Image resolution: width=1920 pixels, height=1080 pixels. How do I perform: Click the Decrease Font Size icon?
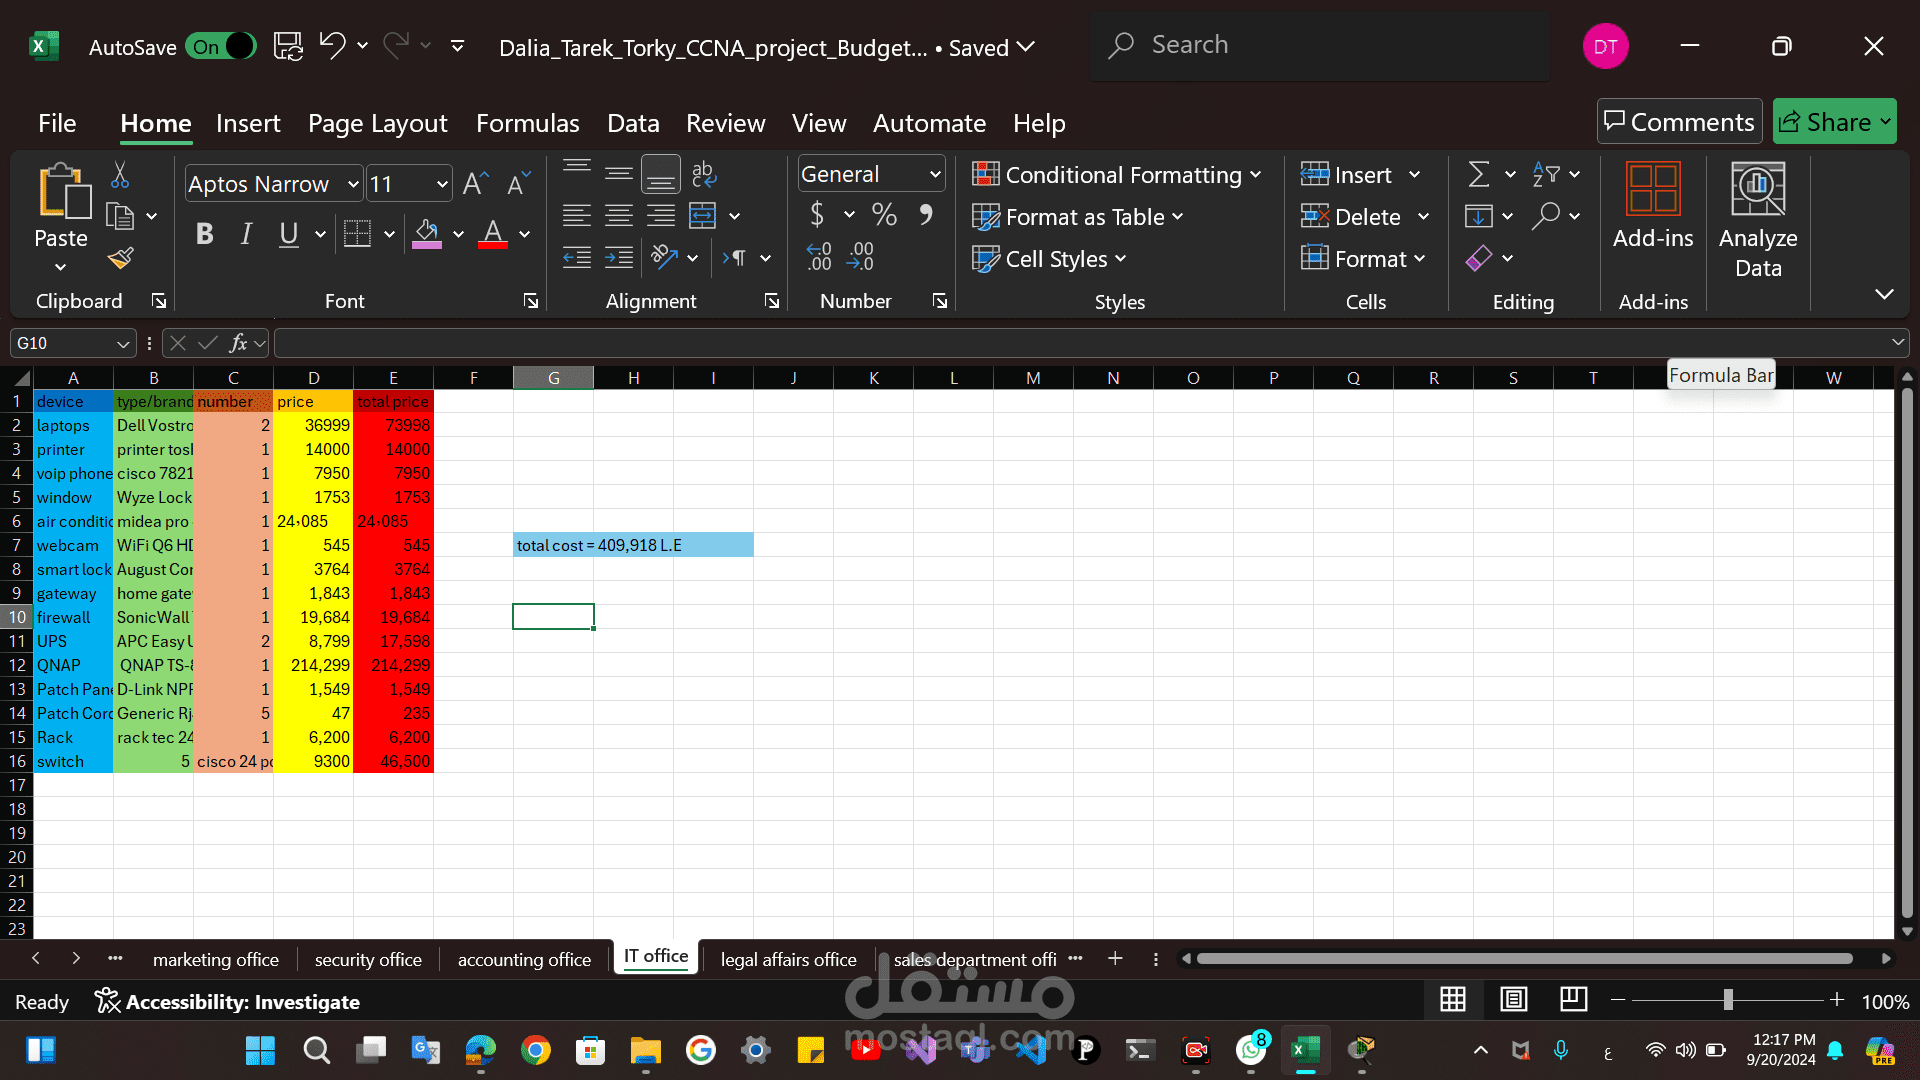click(x=517, y=184)
